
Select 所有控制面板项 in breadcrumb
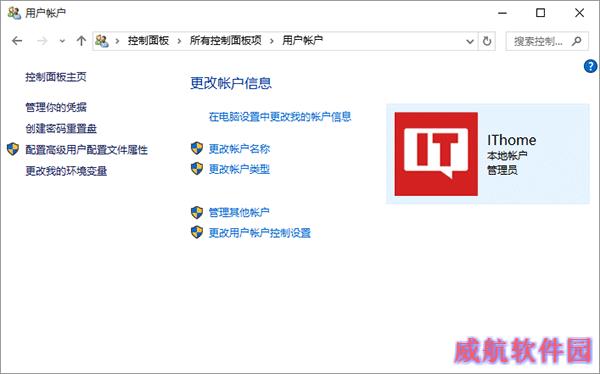click(x=225, y=40)
